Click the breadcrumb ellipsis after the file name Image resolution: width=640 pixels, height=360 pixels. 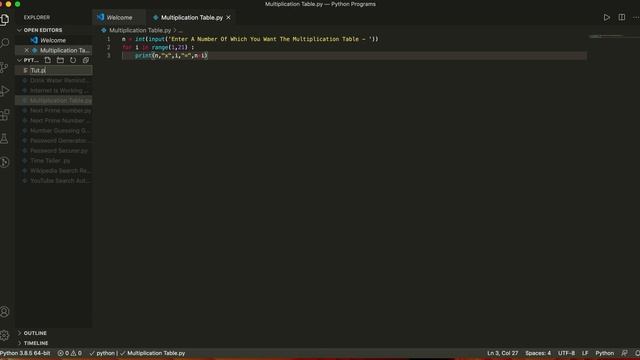[180, 31]
